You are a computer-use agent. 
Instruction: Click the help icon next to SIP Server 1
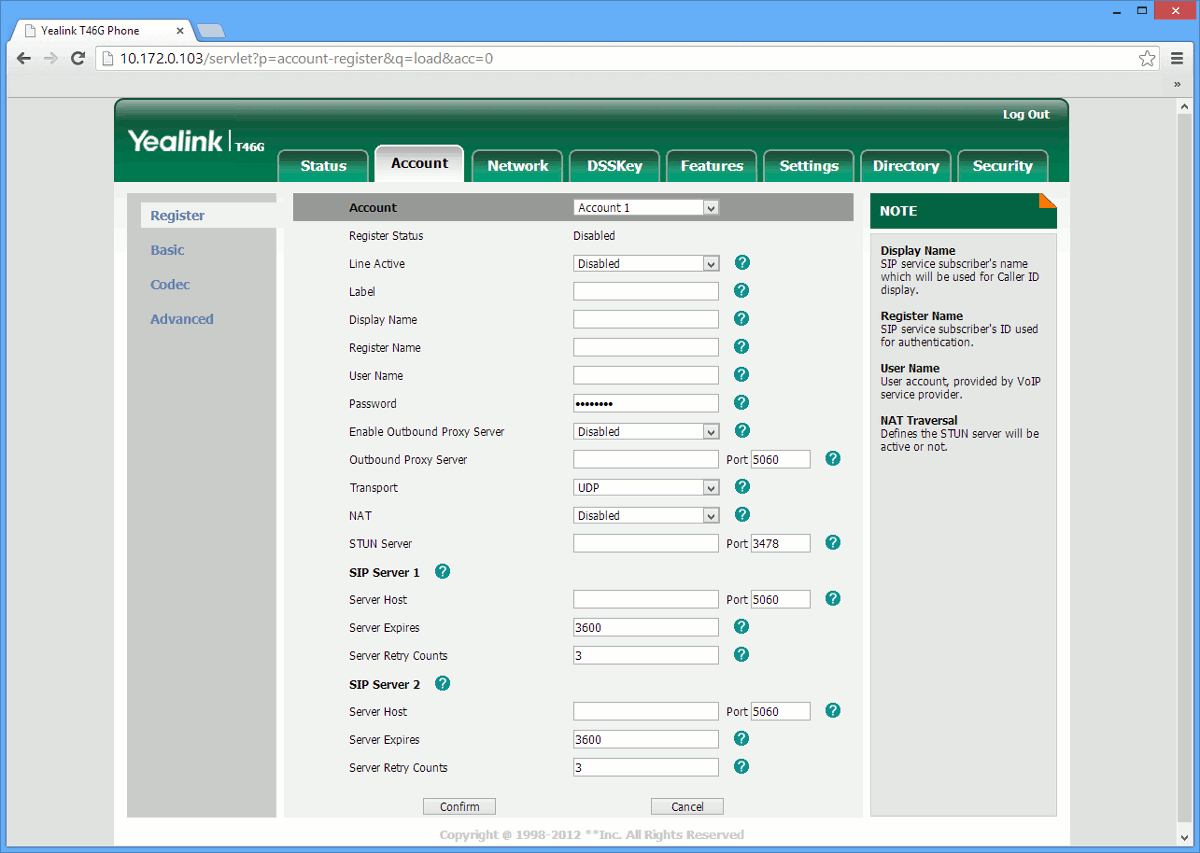443,572
